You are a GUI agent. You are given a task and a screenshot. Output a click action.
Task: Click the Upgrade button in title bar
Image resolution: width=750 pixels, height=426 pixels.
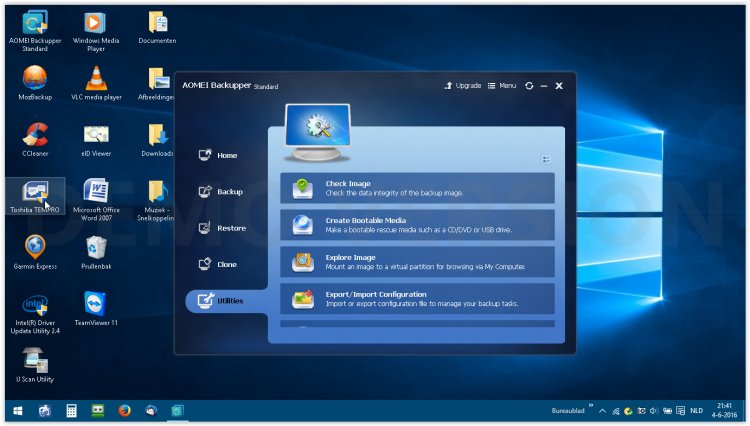(463, 86)
